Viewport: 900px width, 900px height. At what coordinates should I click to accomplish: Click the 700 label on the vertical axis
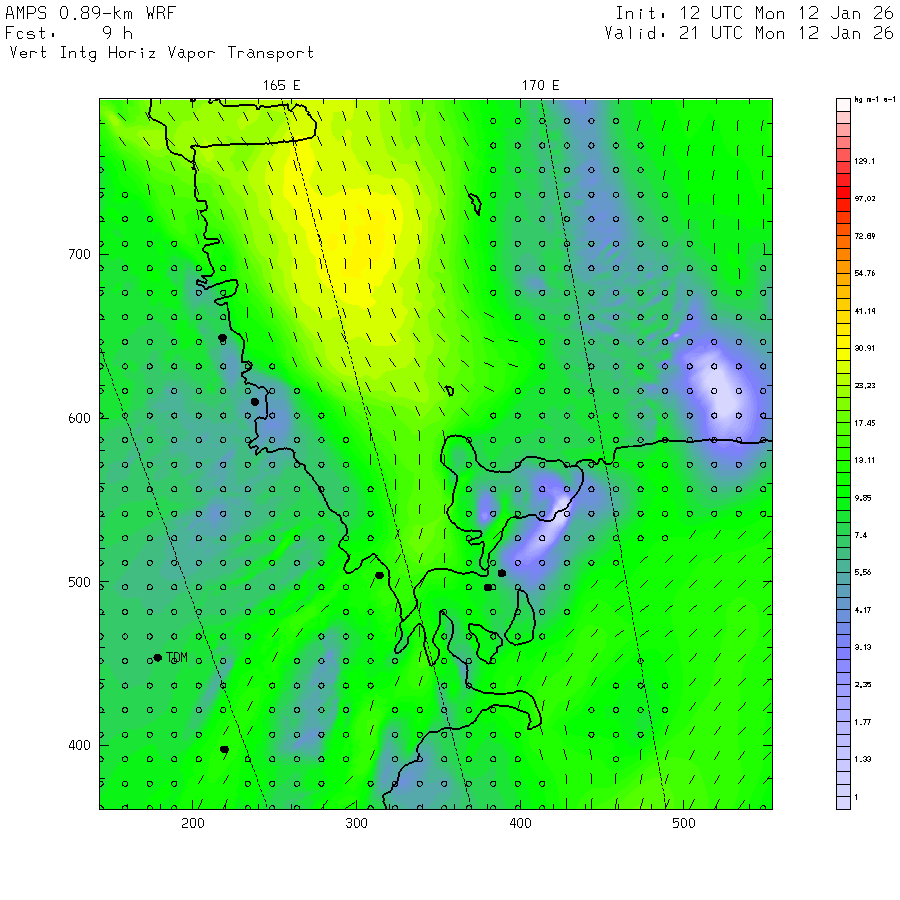pos(80,254)
